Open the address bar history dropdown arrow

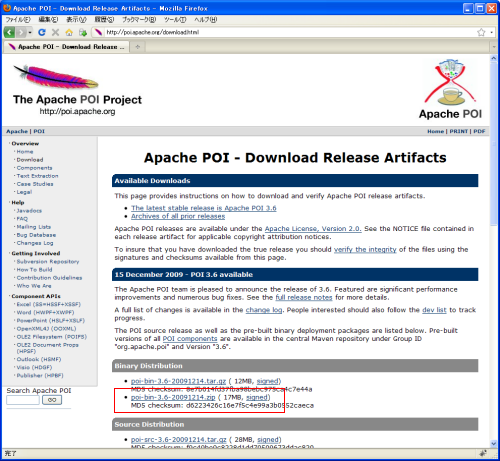click(x=491, y=32)
